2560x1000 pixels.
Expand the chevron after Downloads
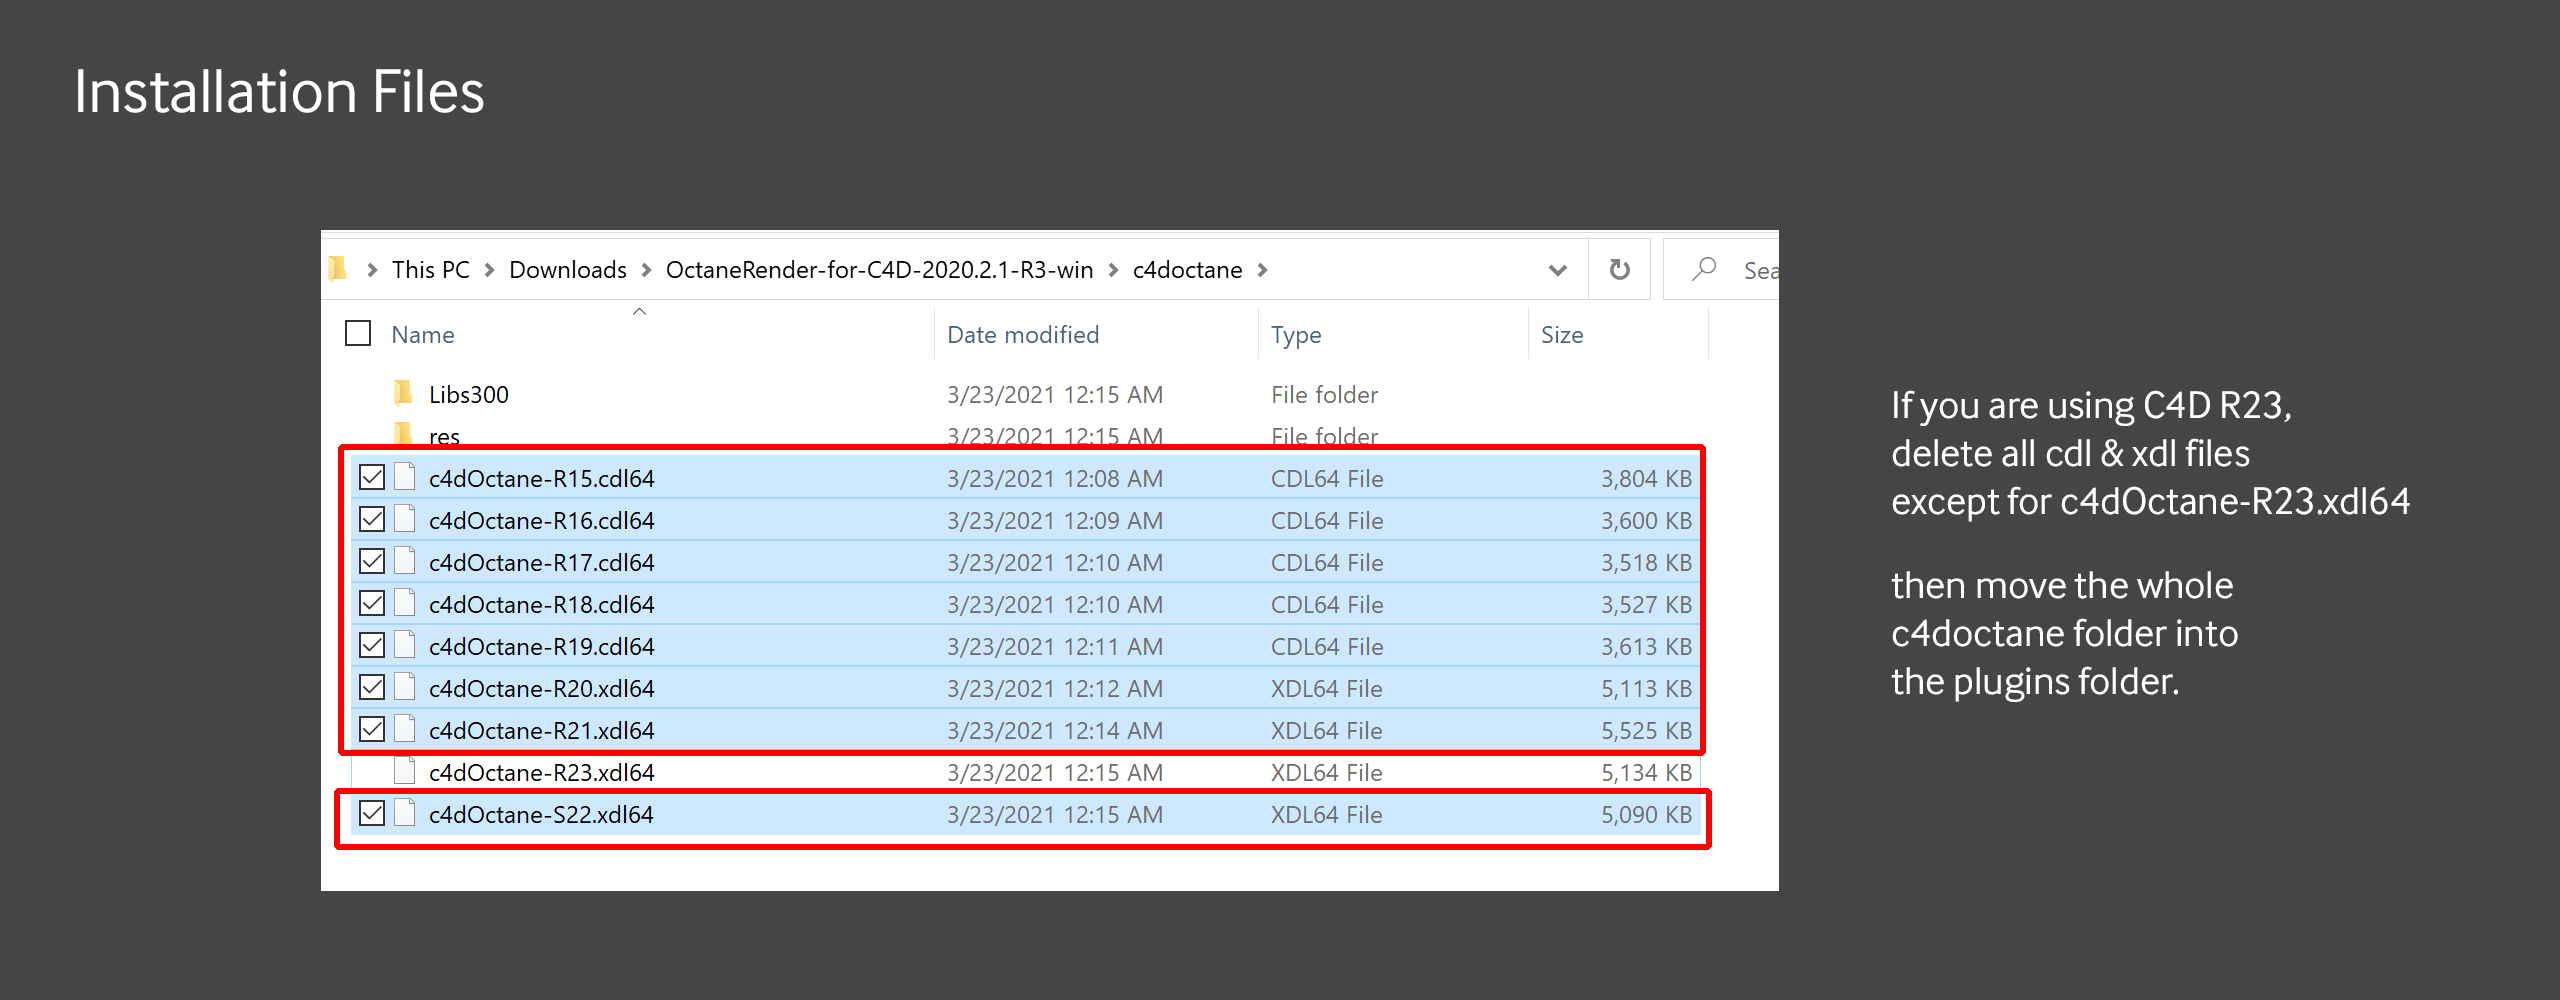pos(646,270)
